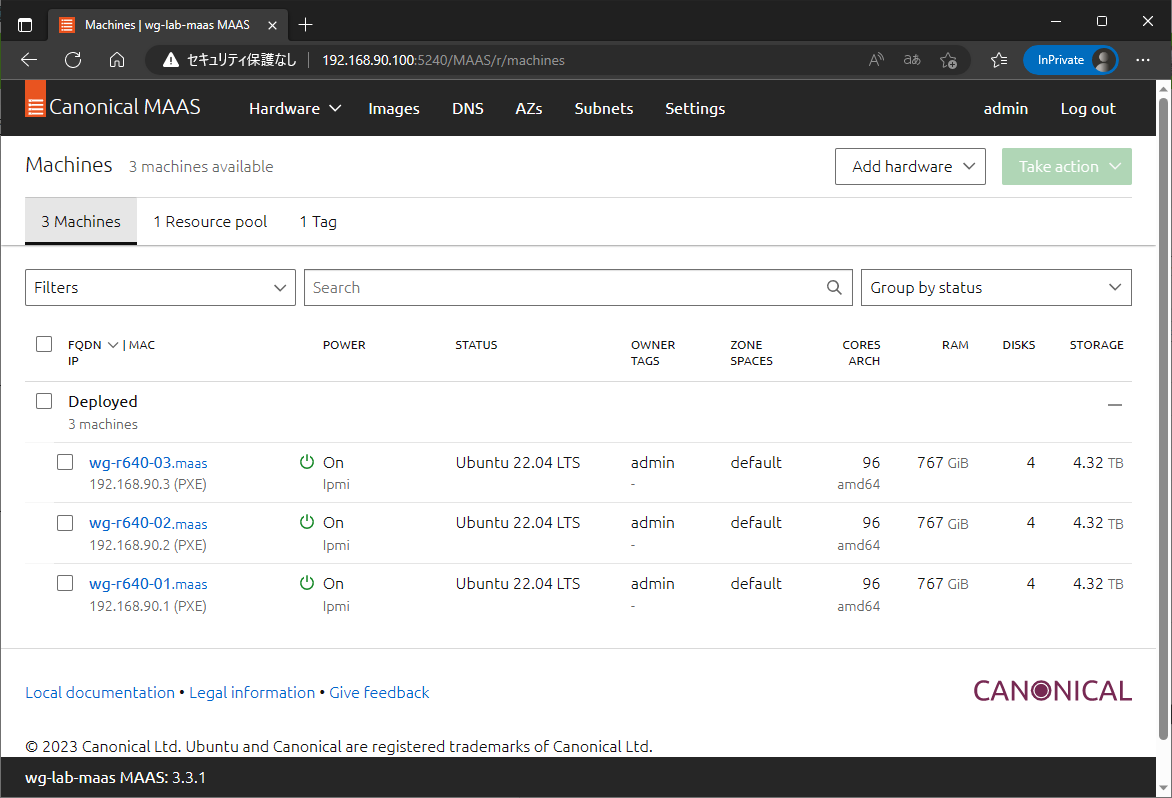Open the Settings page
This screenshot has width=1172, height=798.
point(694,108)
